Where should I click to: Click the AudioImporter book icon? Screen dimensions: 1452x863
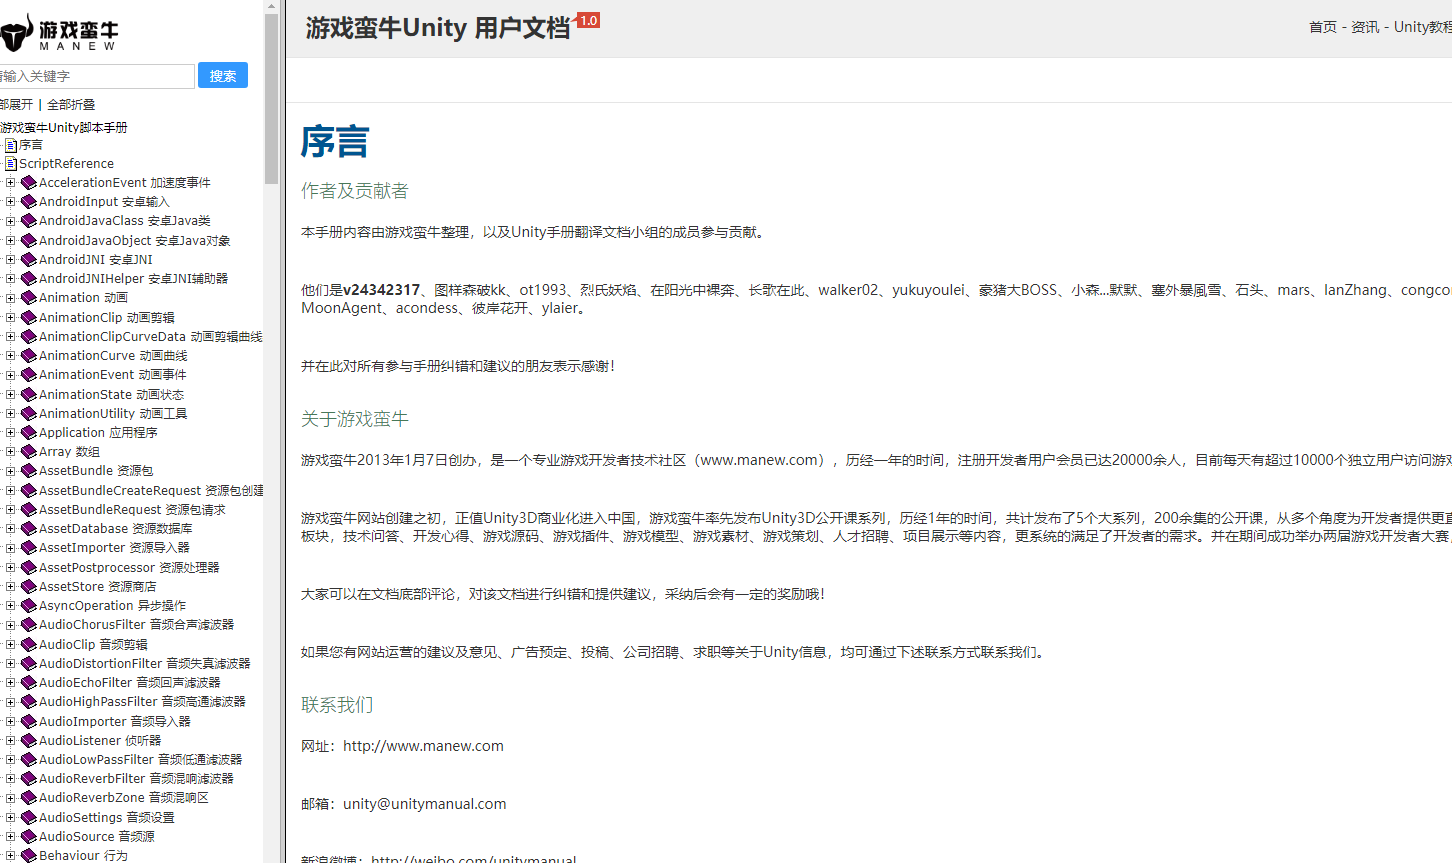(x=29, y=721)
